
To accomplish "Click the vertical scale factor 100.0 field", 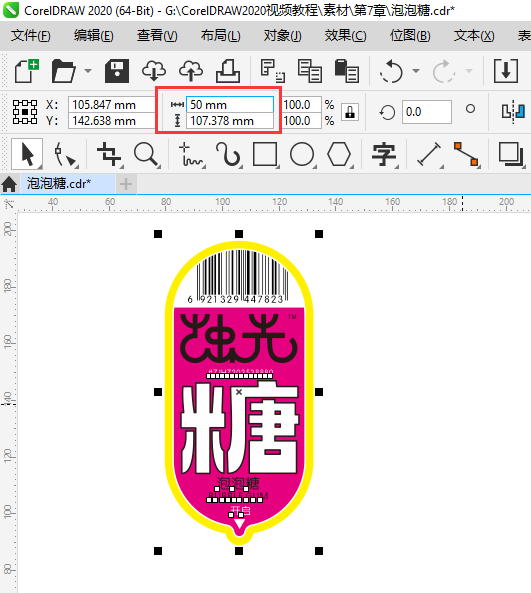I will [x=302, y=121].
